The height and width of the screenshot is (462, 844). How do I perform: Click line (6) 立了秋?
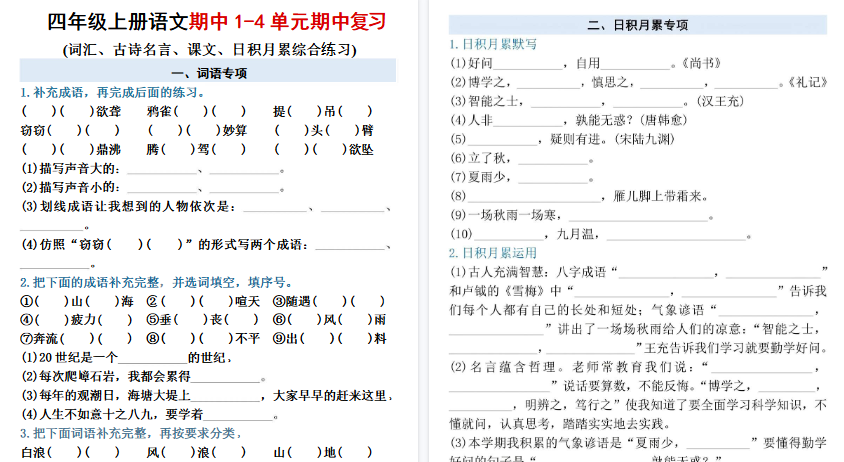(523, 158)
